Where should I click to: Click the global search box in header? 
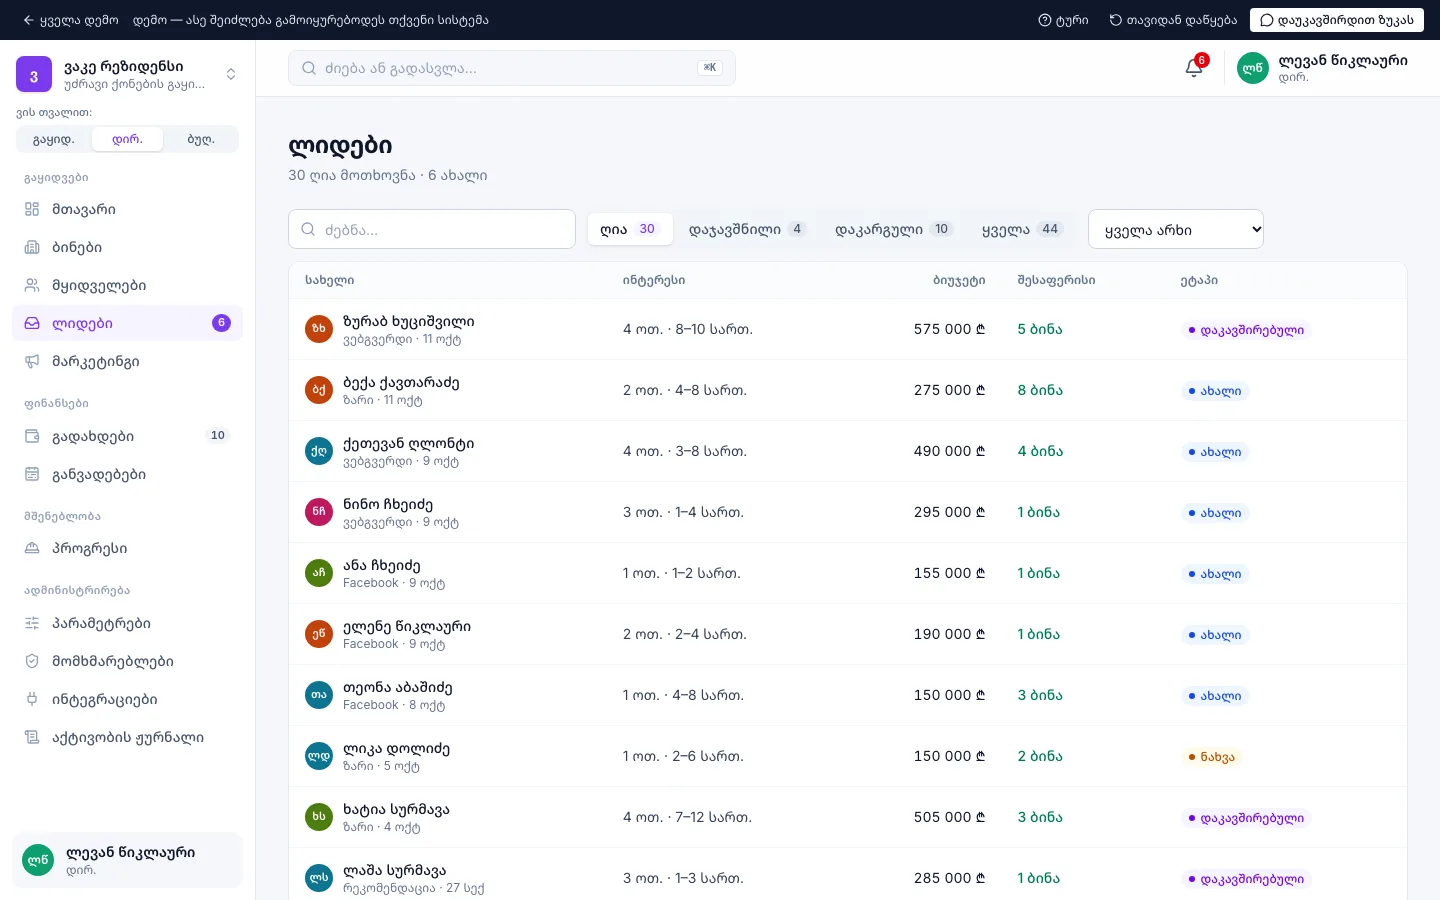click(512, 68)
